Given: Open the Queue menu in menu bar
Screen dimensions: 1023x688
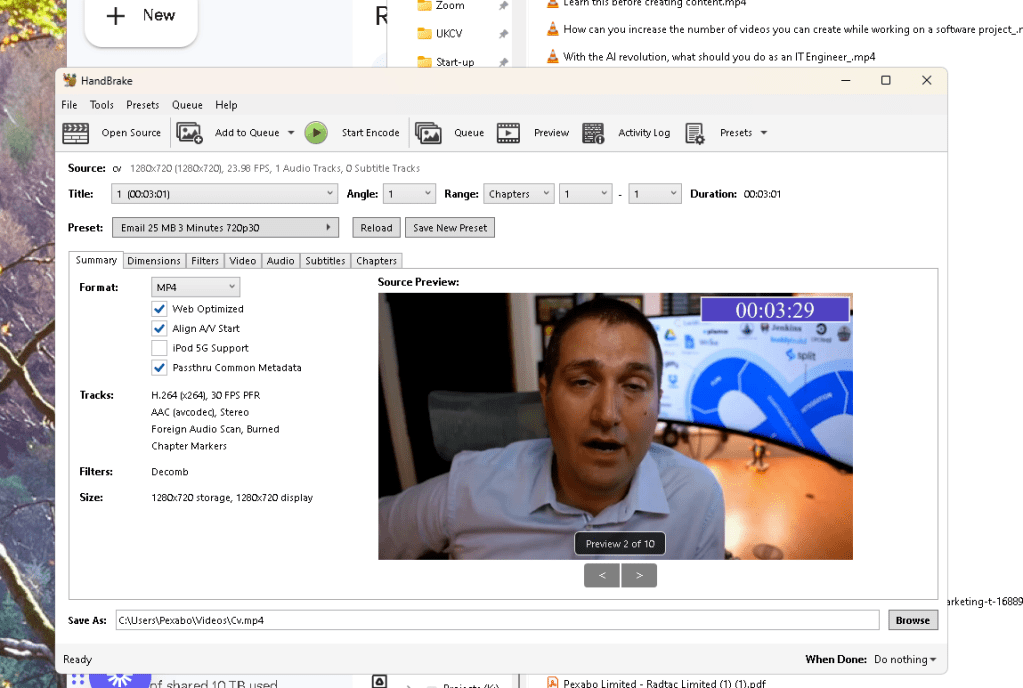Looking at the screenshot, I should 187,105.
